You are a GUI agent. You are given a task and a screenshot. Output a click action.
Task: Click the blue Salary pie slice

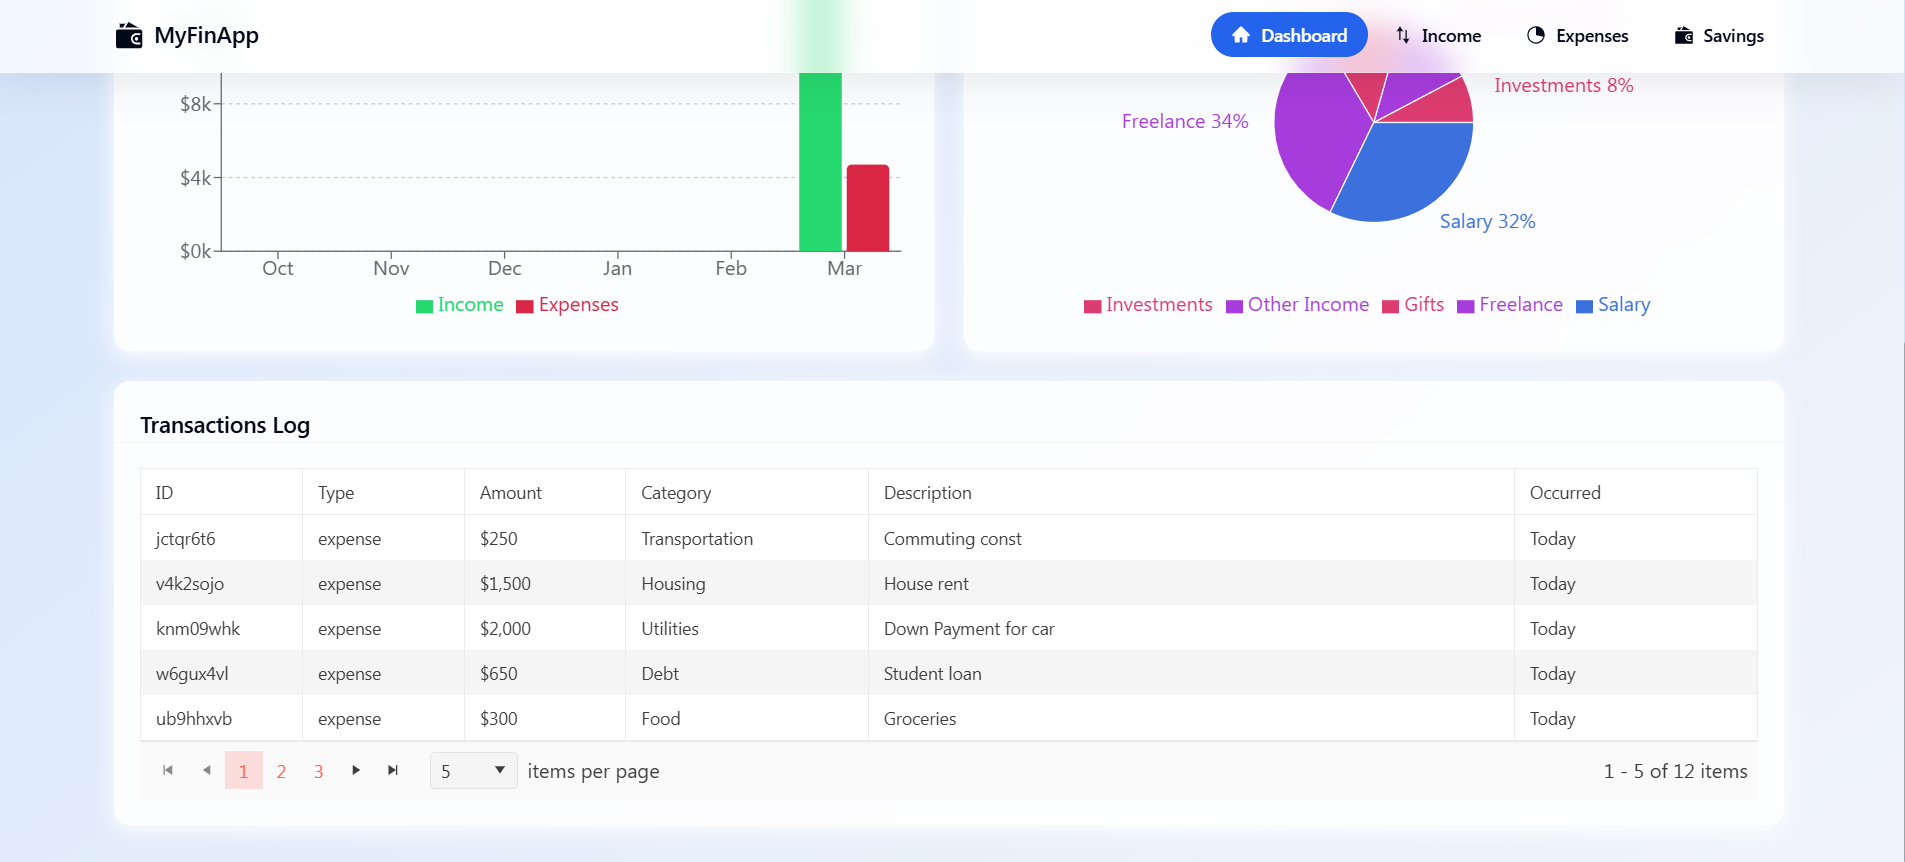(1410, 170)
